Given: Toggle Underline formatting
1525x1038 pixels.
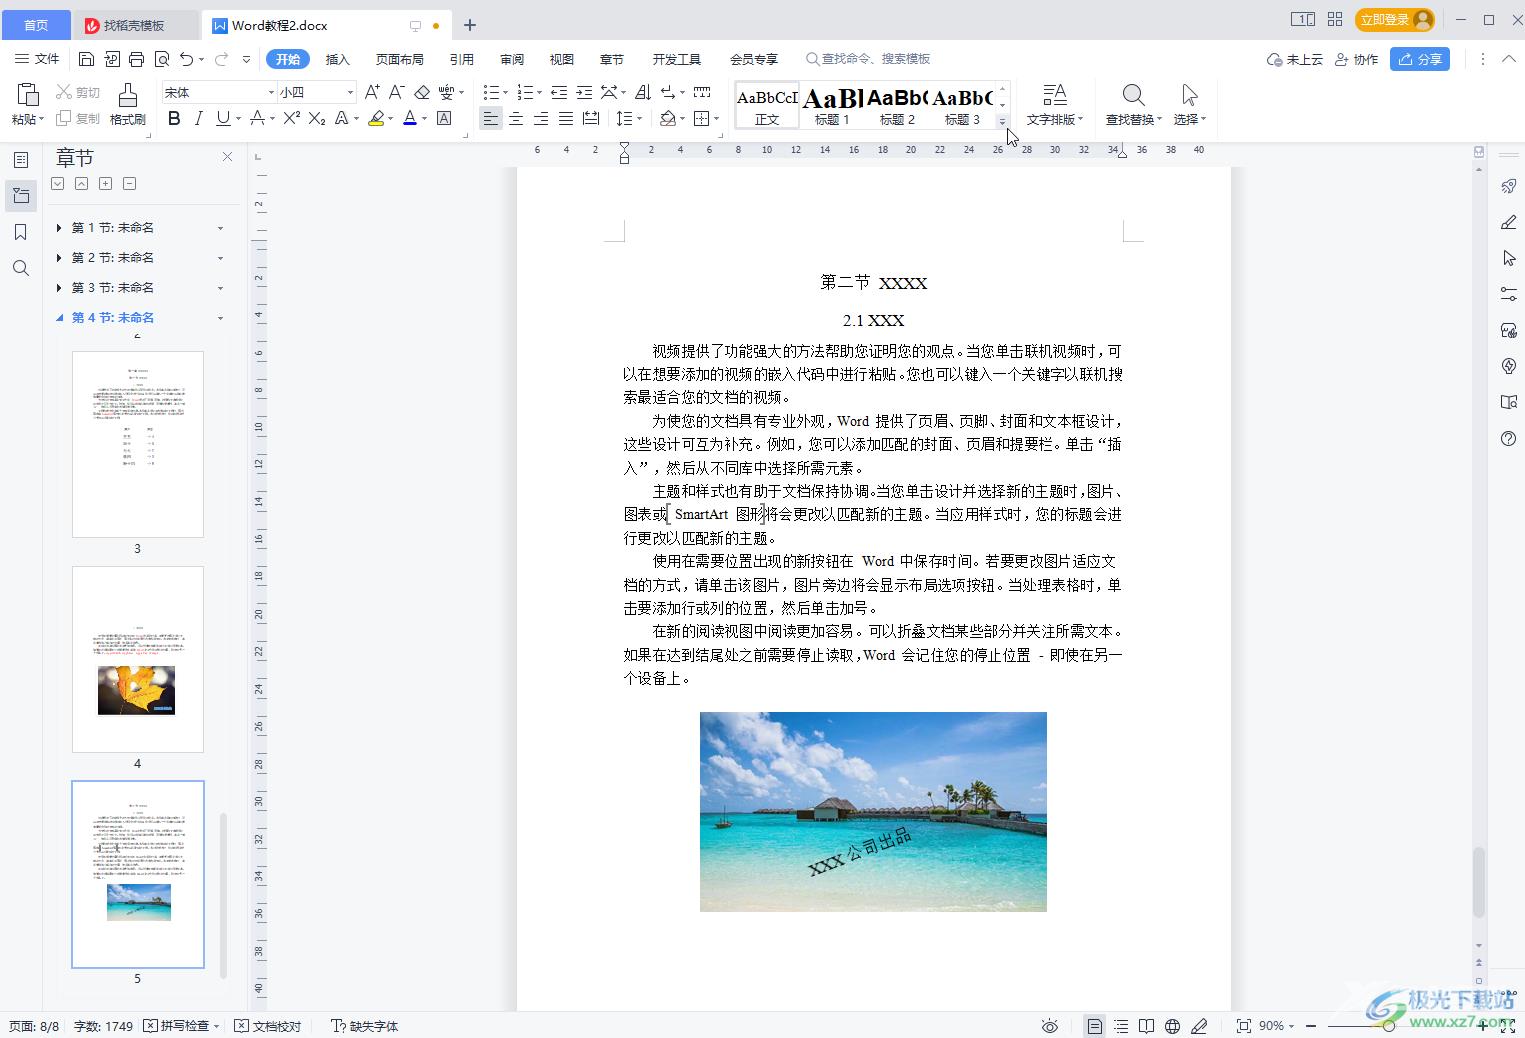Looking at the screenshot, I should pyautogui.click(x=223, y=118).
